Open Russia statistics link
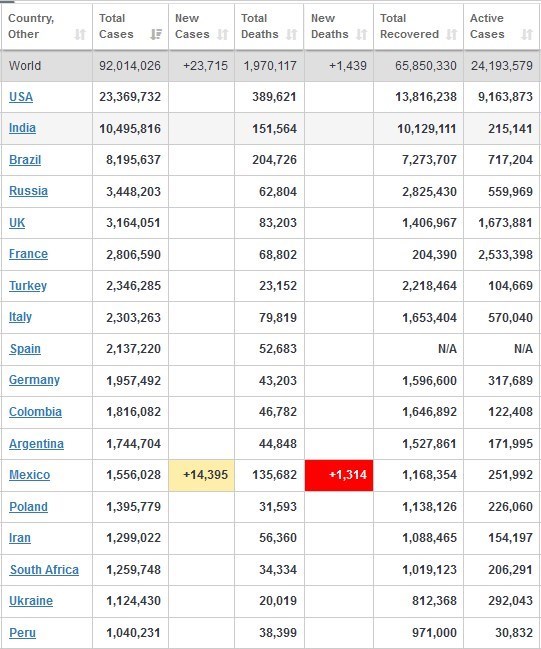 click(28, 191)
